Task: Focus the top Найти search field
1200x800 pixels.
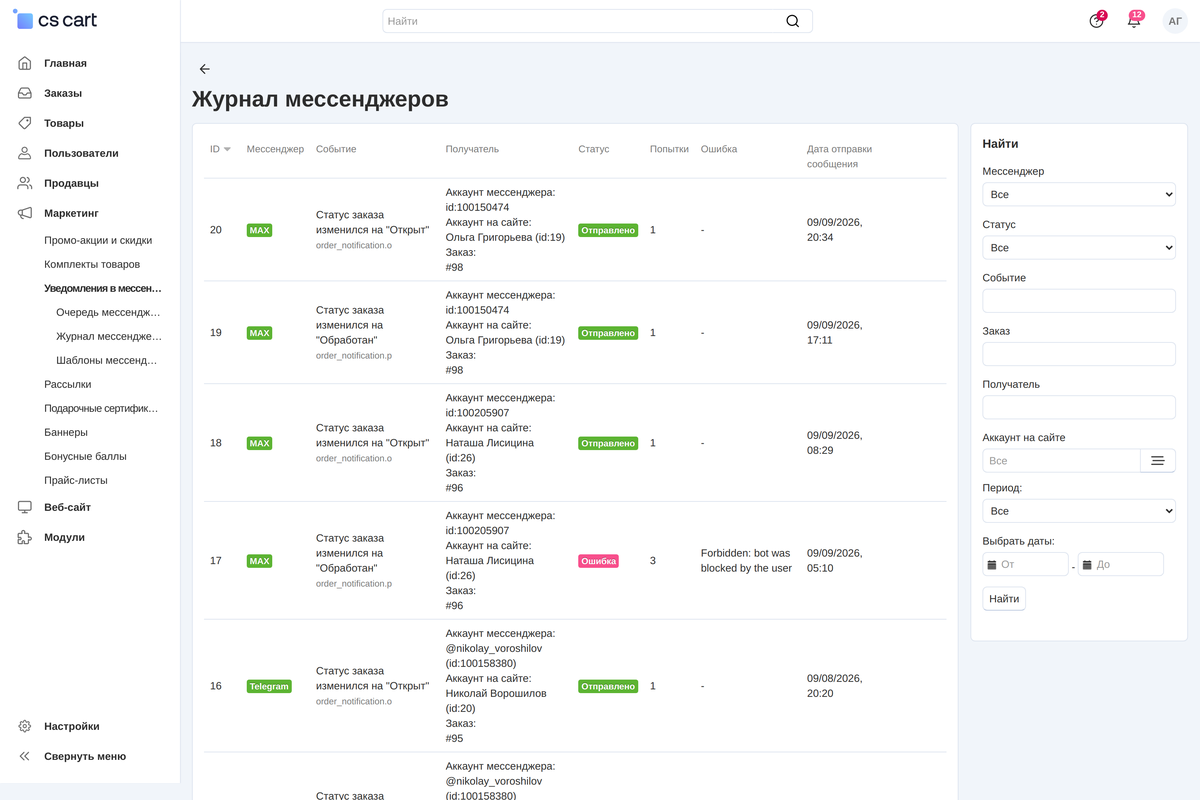Action: click(x=597, y=21)
